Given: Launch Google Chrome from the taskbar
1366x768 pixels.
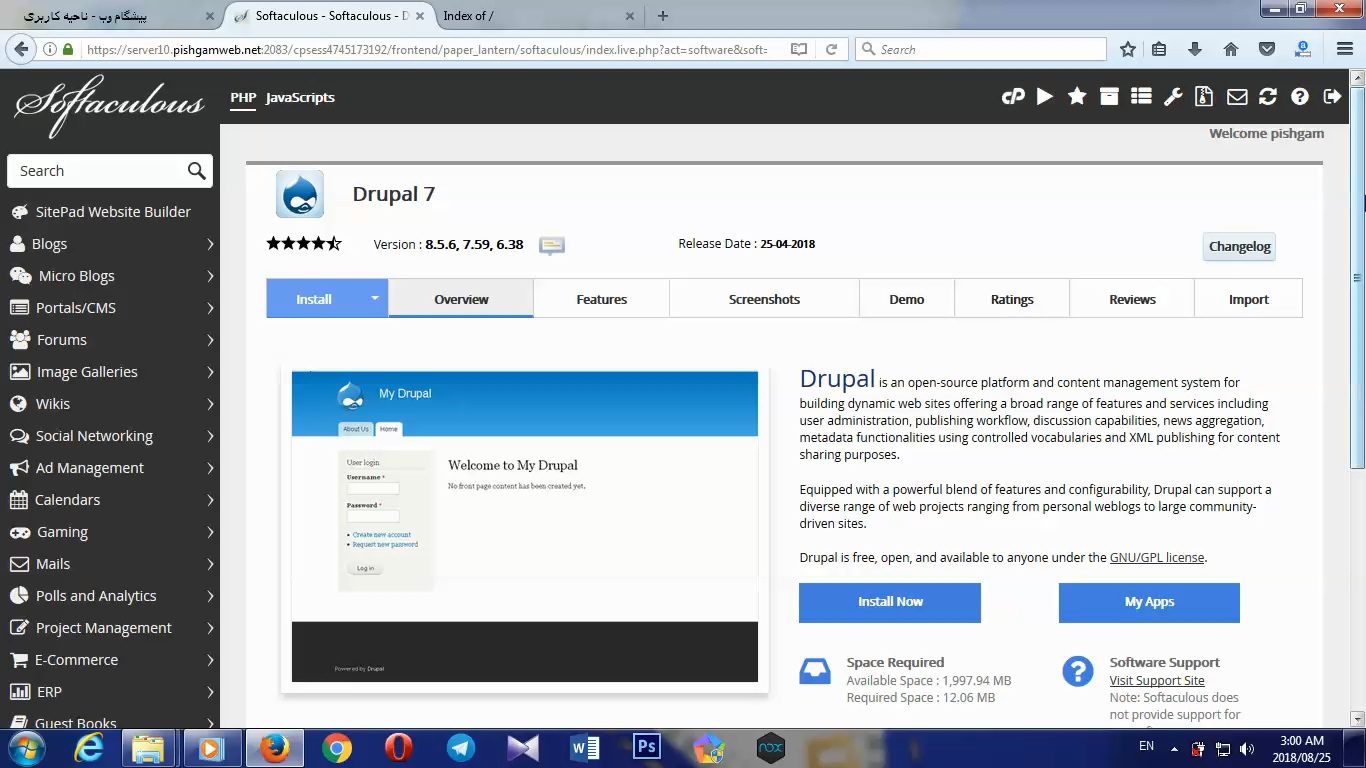Looking at the screenshot, I should (337, 748).
